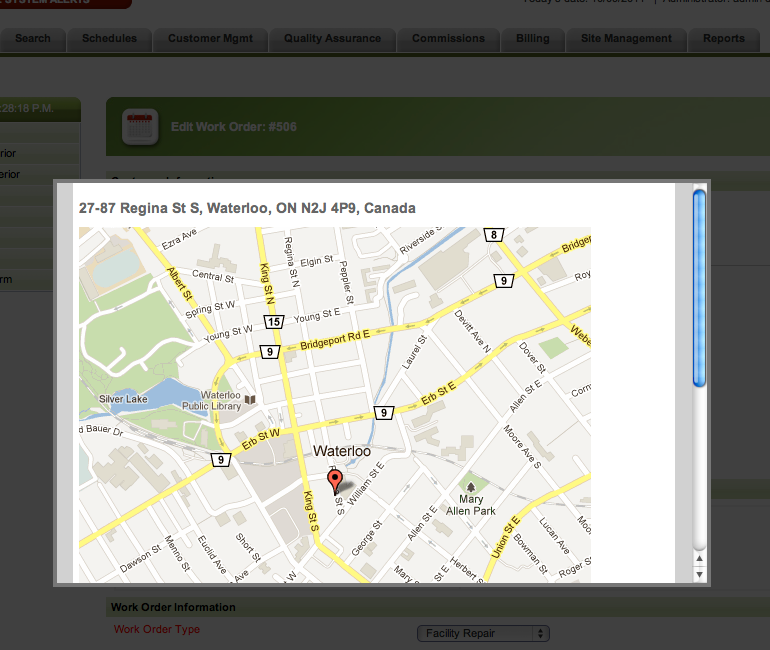
Task: Click the Central St street label
Action: [x=213, y=276]
